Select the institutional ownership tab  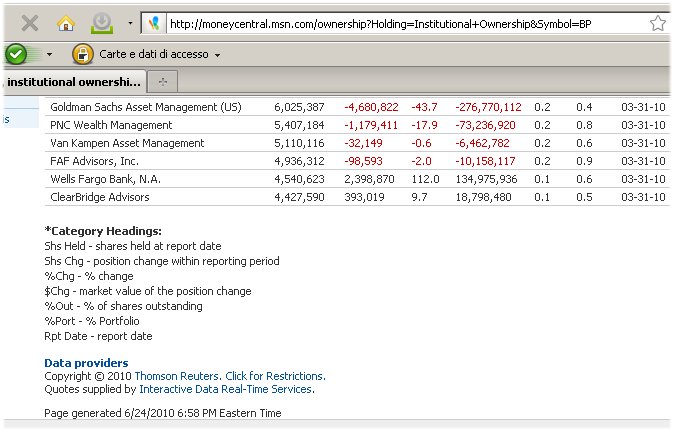(74, 82)
